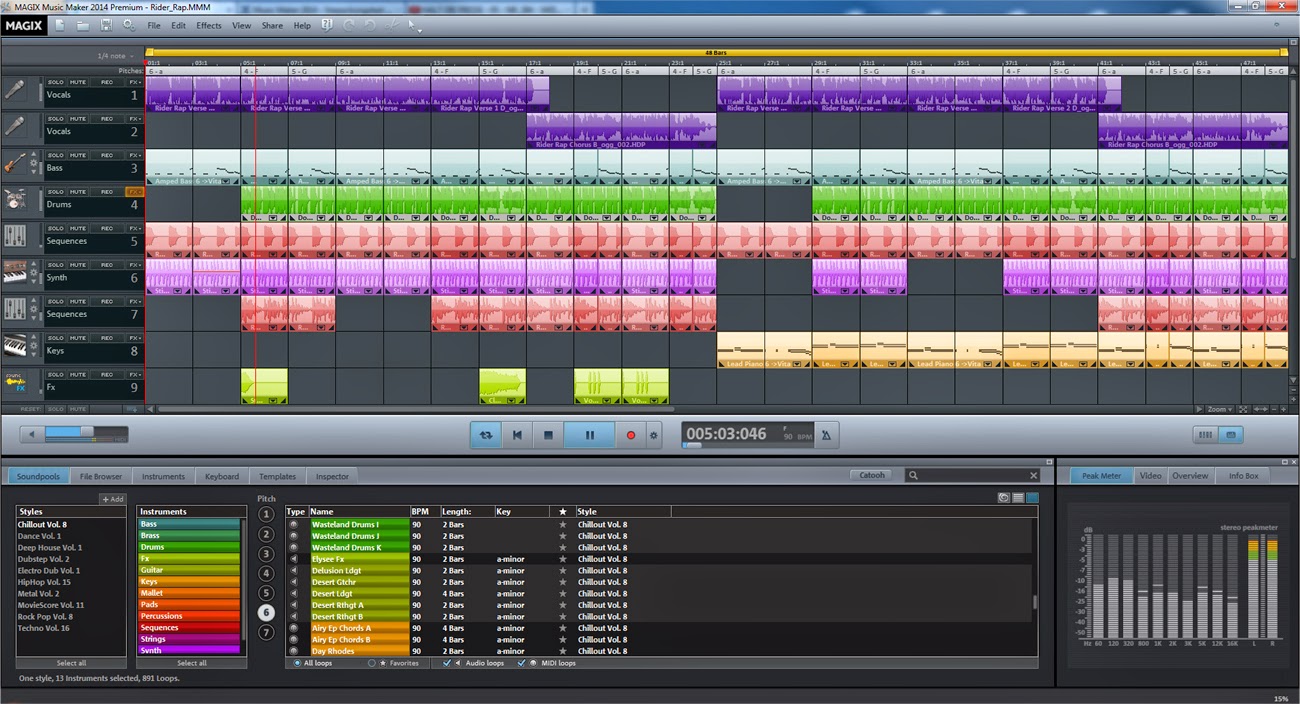
Task: Click the search magnifier icon in the search box
Action: pos(915,476)
